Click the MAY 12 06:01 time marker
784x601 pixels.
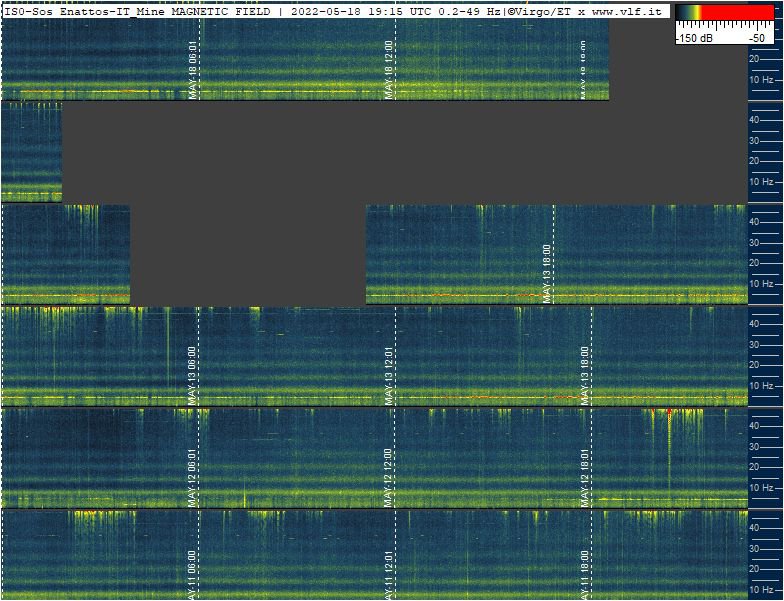(192, 478)
